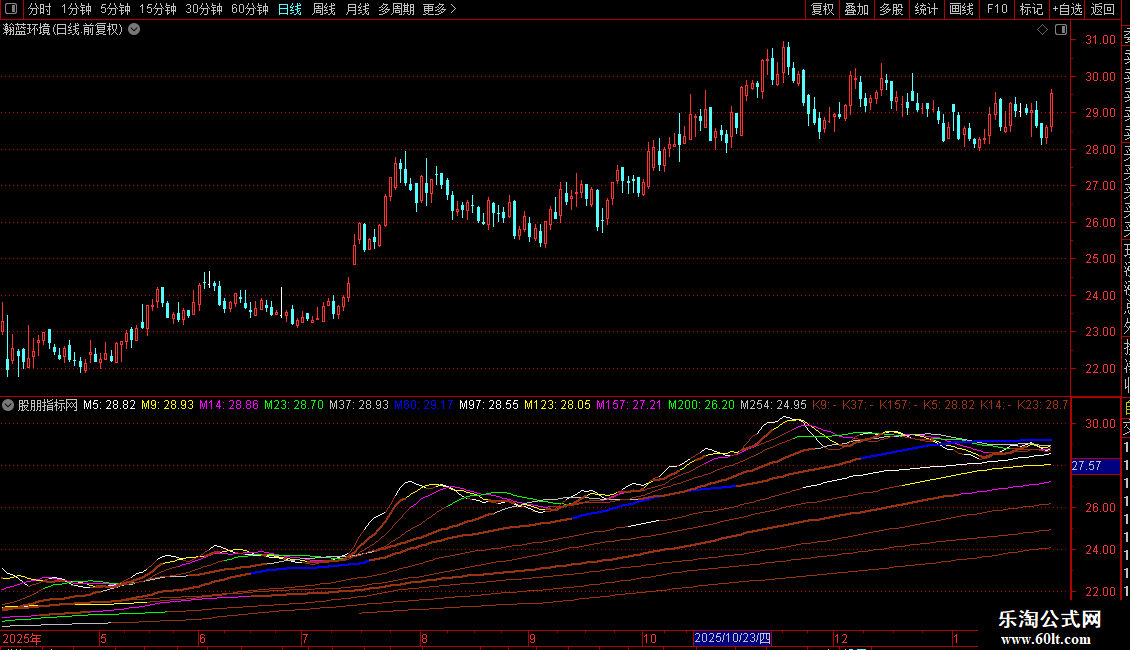Add stock via +自选 button
1130x650 pixels.
pyautogui.click(x=1067, y=9)
